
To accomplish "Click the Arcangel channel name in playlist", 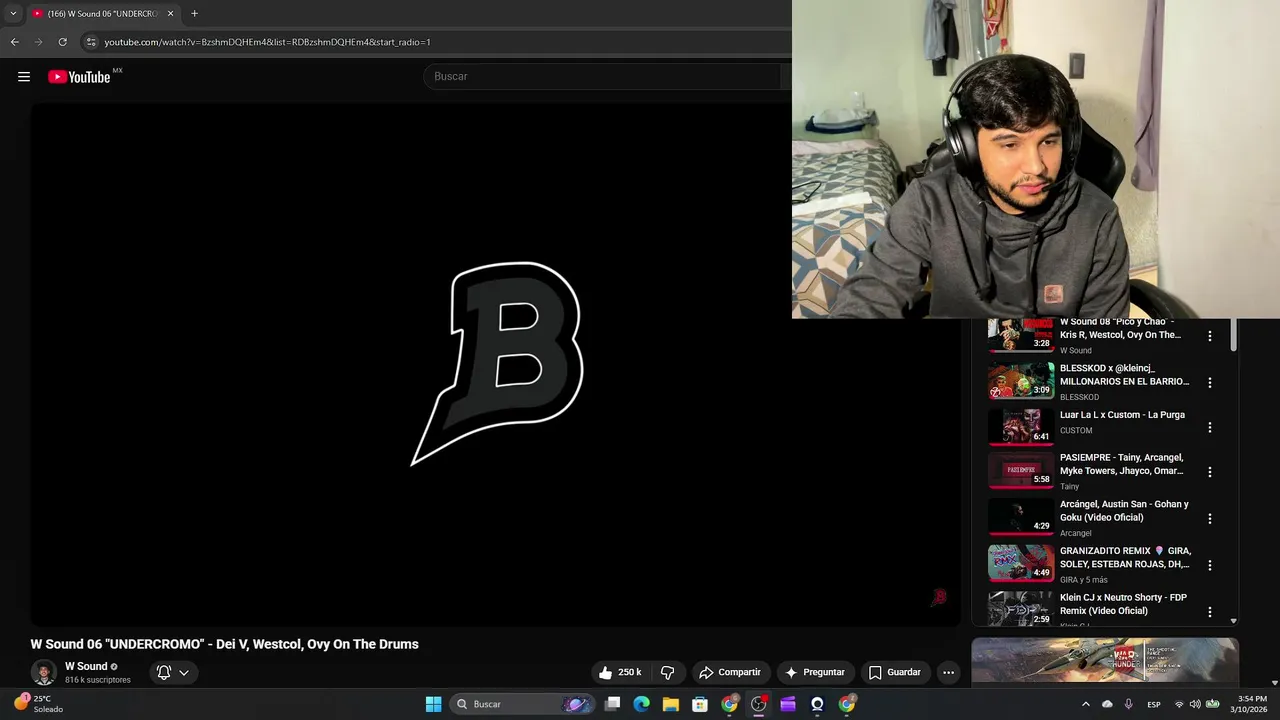I will 1075,534.
